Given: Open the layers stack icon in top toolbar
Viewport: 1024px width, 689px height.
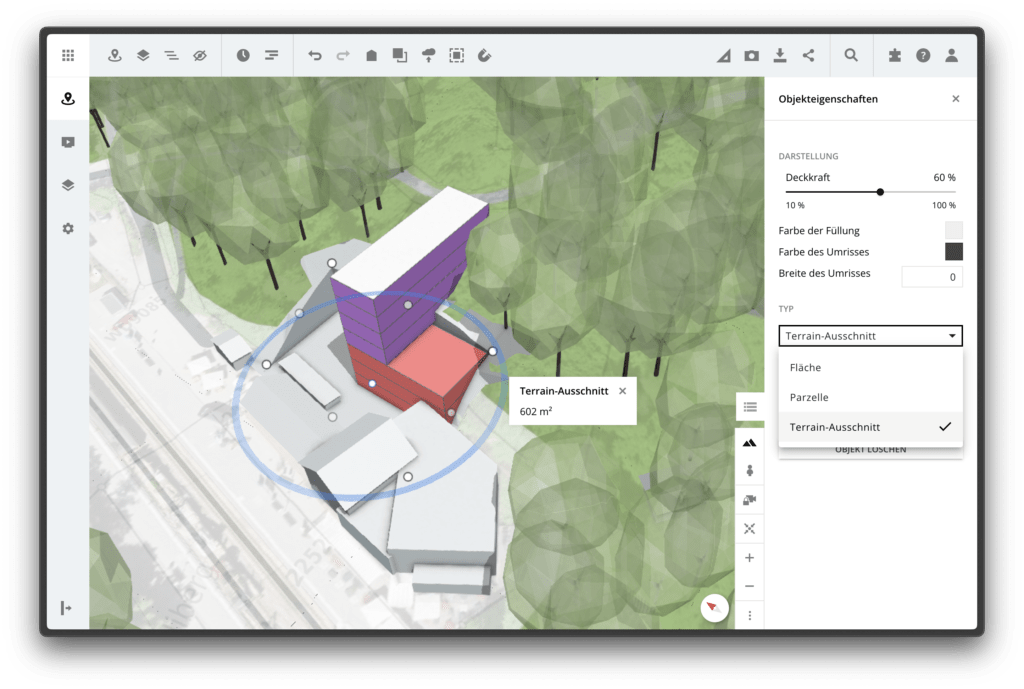Looking at the screenshot, I should pos(143,56).
